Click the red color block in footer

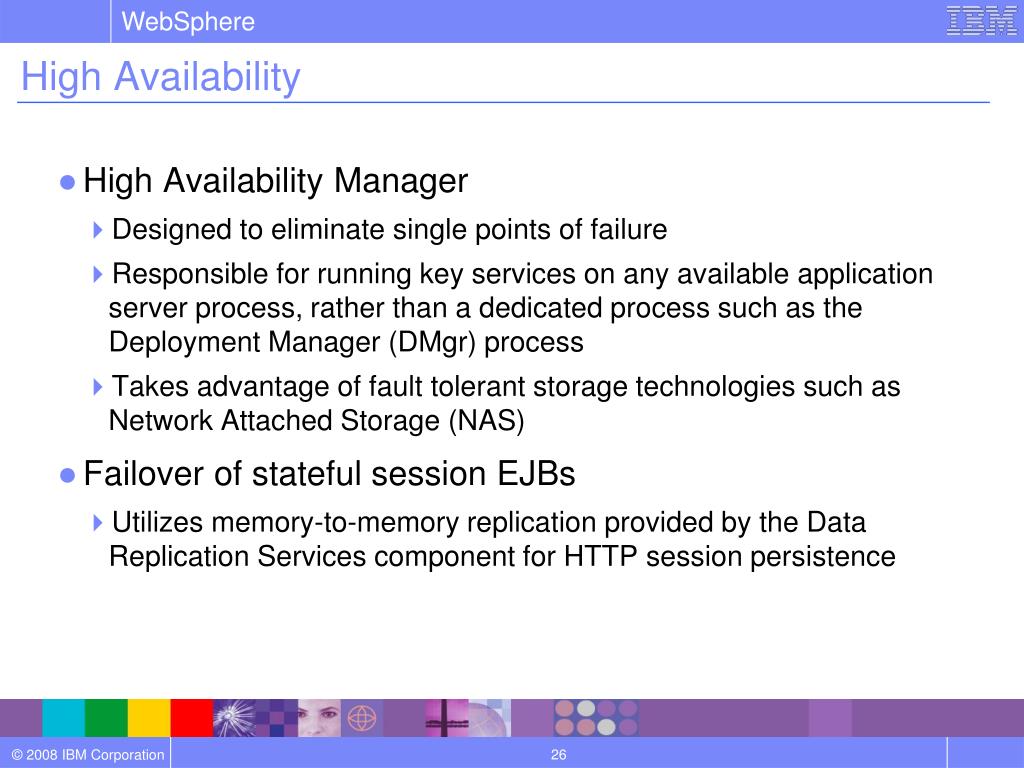[191, 718]
